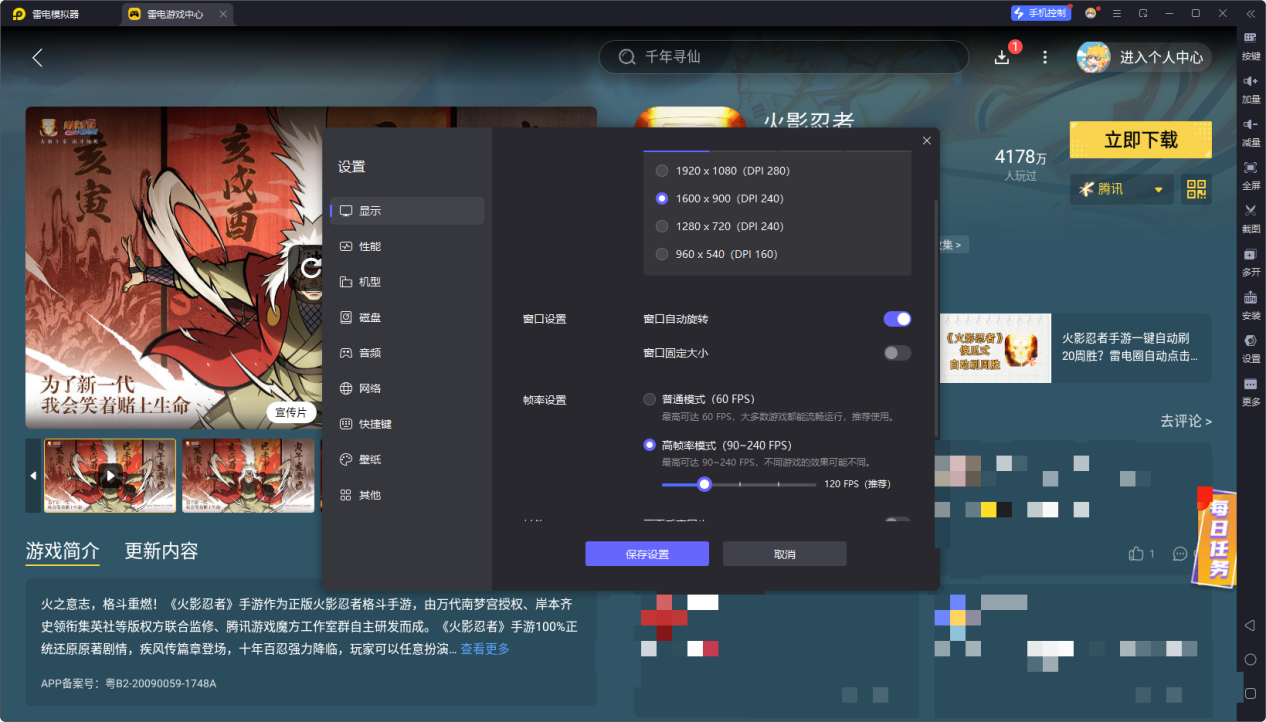The width and height of the screenshot is (1266, 722).
Task: Click the FPS slider handle
Action: (x=704, y=484)
